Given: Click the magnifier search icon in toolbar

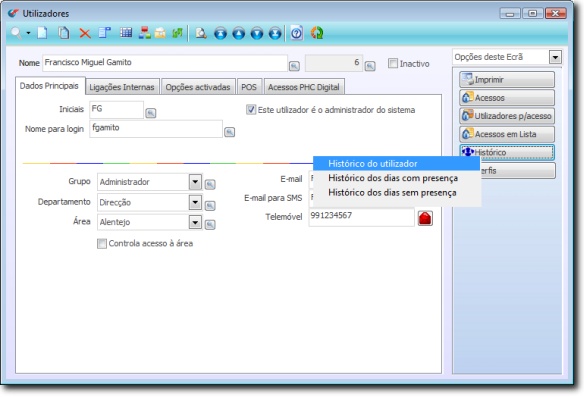Looking at the screenshot, I should 16,33.
